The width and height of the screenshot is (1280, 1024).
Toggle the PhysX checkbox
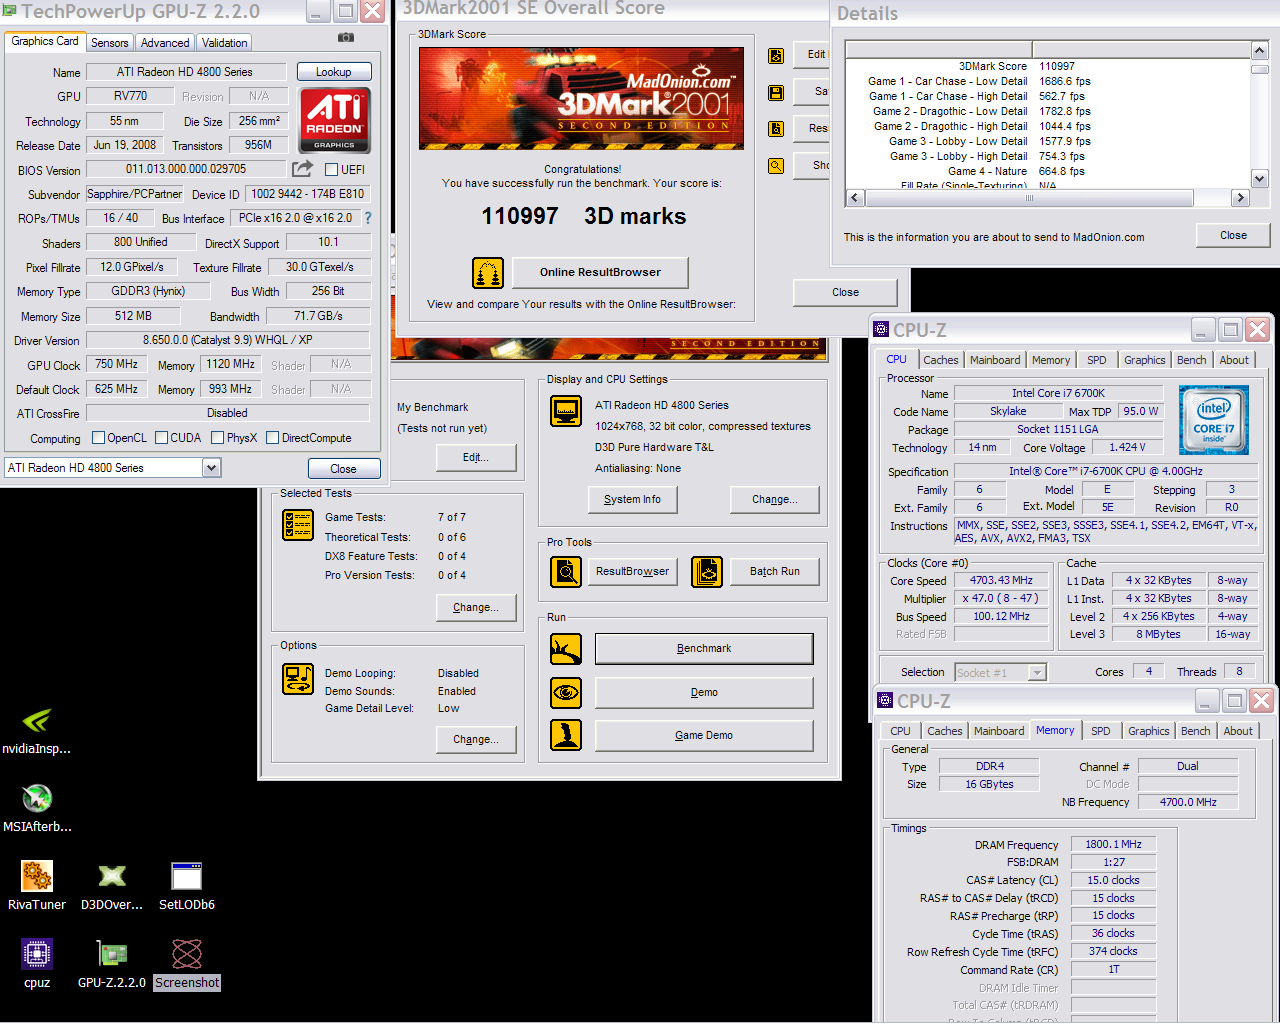[x=217, y=437]
